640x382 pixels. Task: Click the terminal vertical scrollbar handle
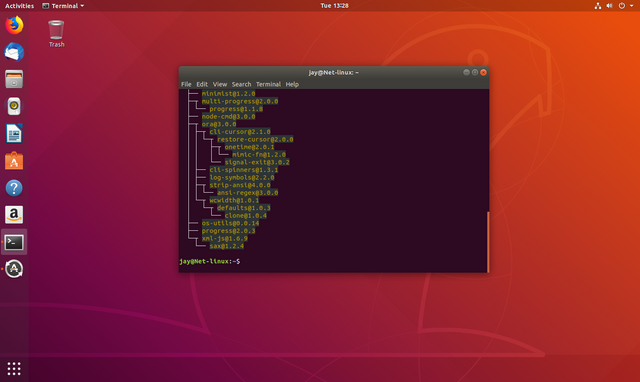pyautogui.click(x=488, y=242)
